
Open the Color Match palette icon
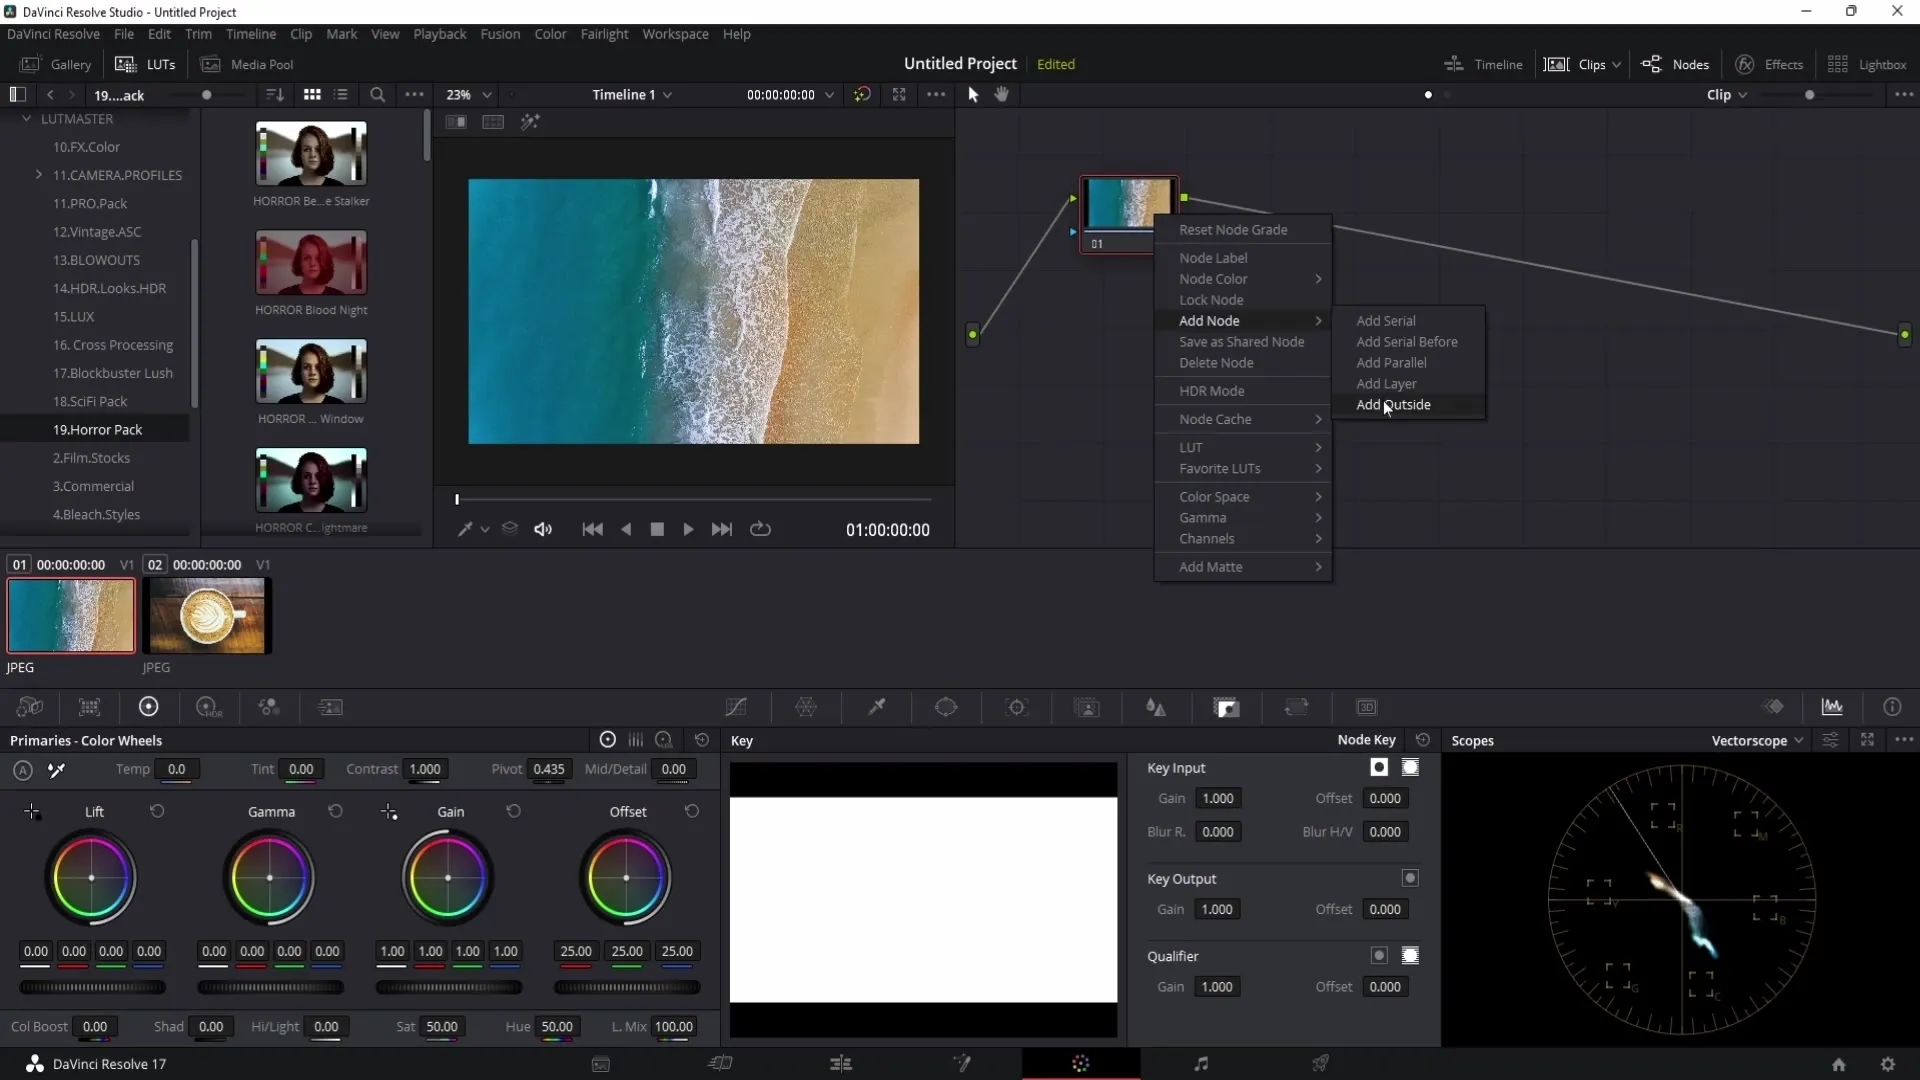pos(89,707)
